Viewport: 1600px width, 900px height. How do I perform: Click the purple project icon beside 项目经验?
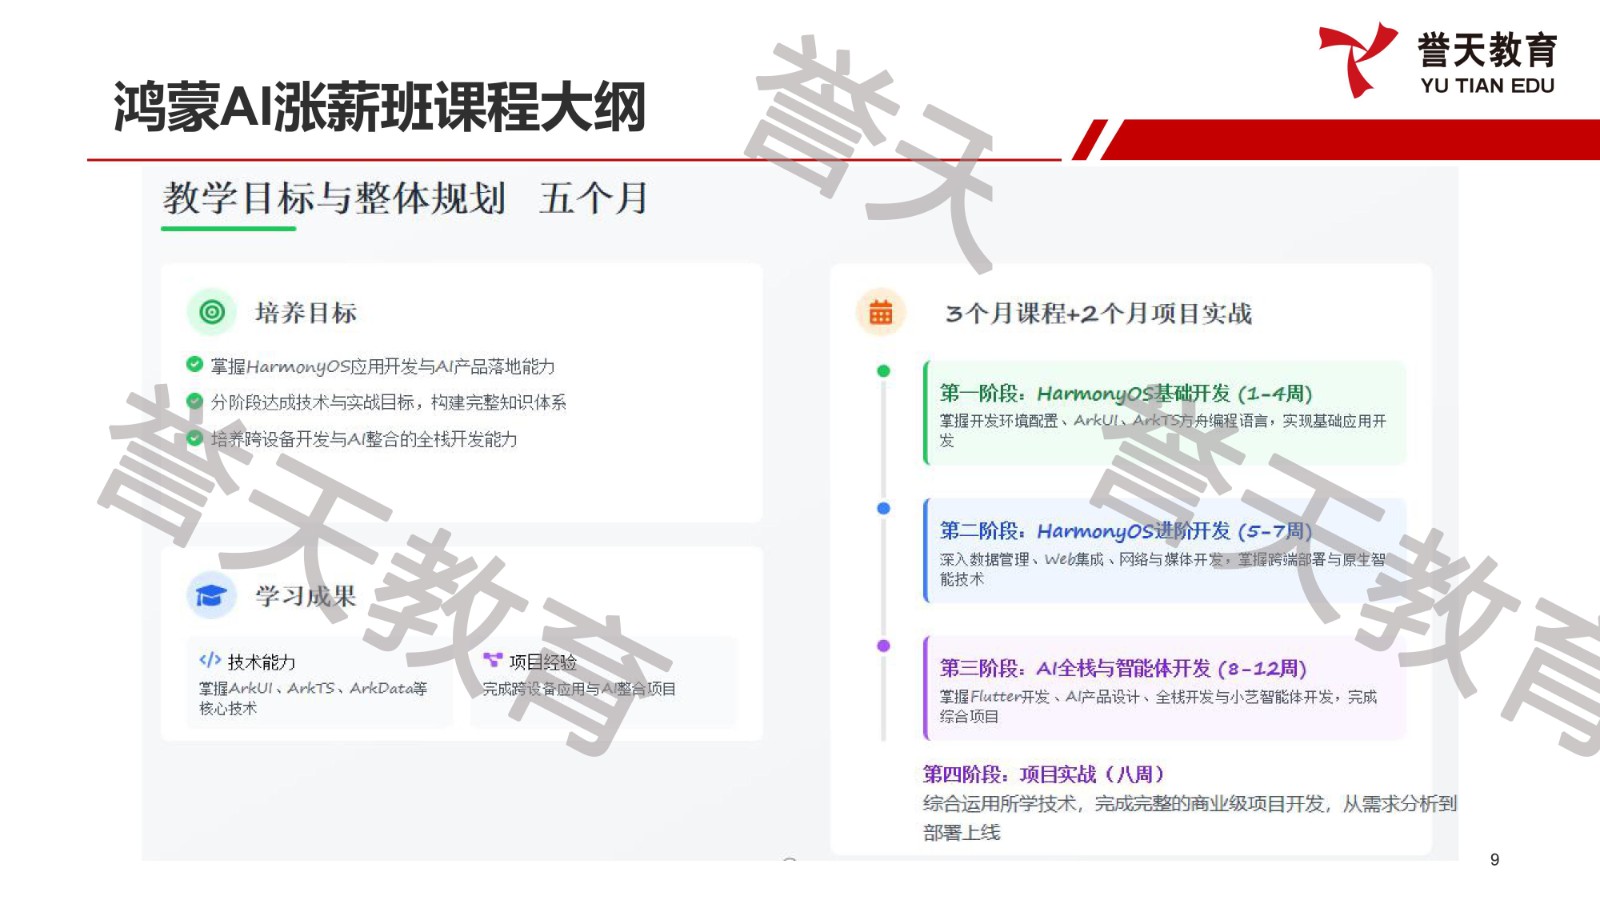pos(493,660)
